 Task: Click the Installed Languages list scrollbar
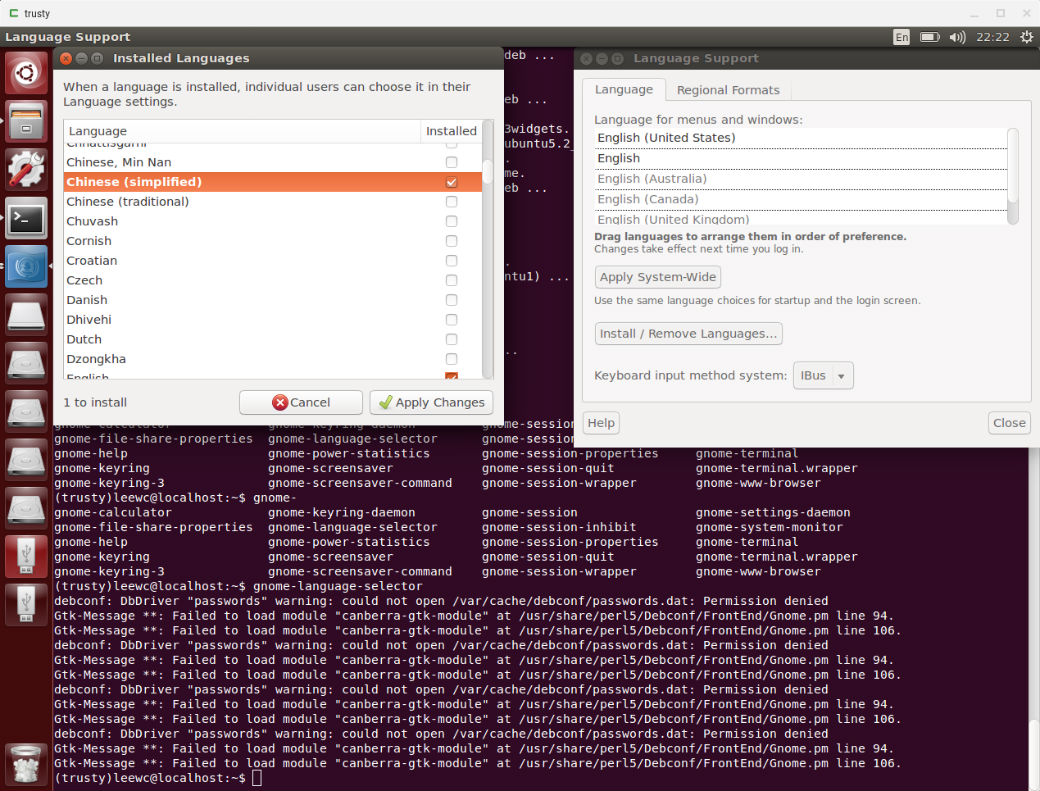coord(488,171)
